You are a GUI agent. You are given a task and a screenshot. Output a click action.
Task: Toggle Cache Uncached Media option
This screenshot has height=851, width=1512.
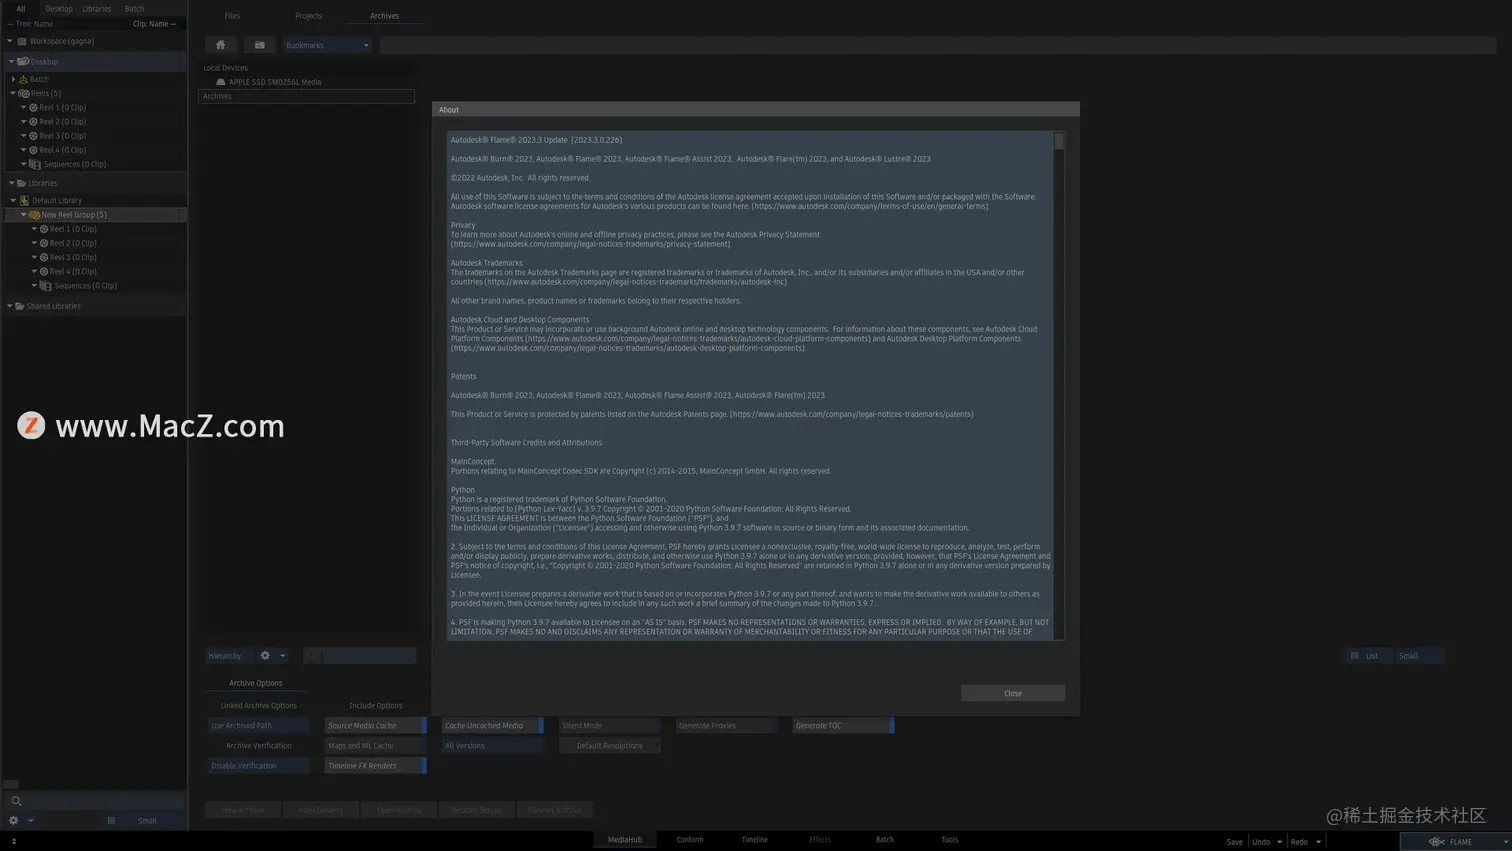pos(492,726)
